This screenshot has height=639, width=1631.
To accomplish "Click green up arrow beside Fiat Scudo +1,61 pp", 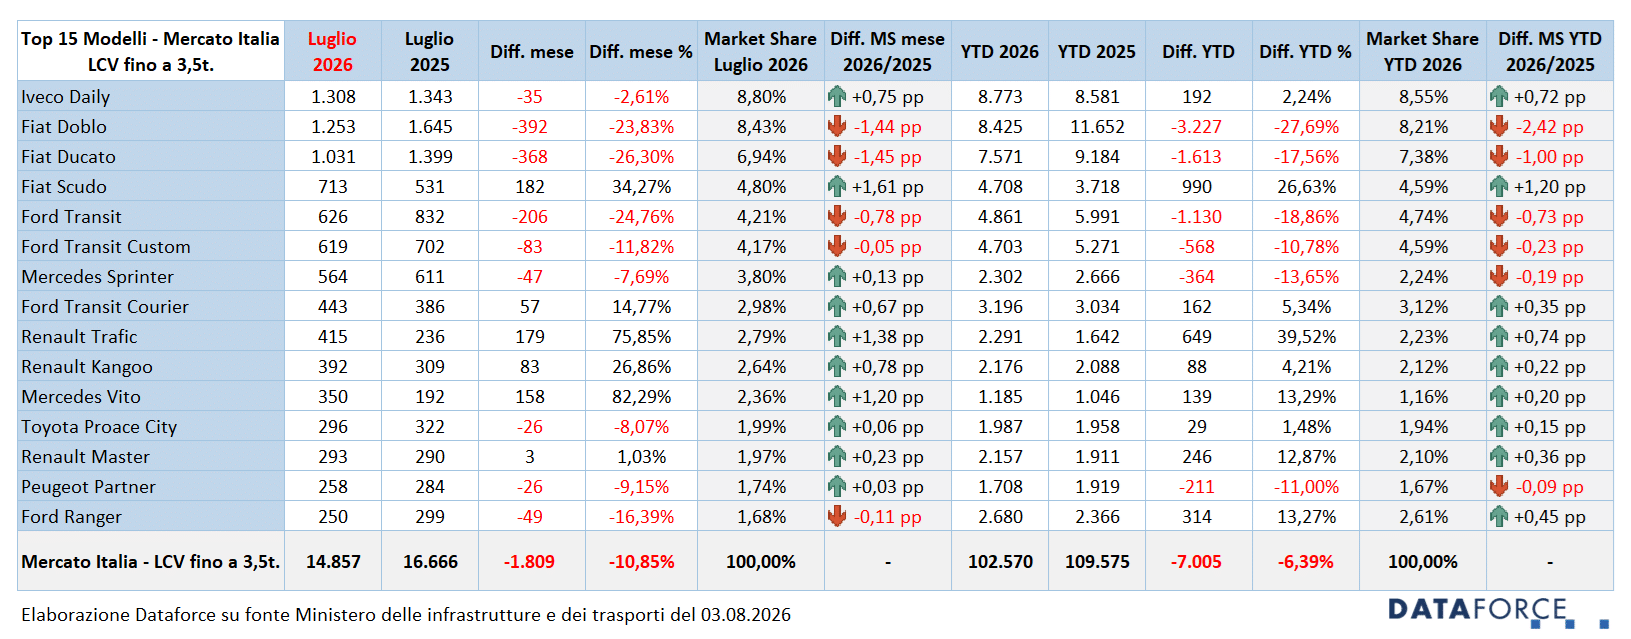I will click(837, 187).
